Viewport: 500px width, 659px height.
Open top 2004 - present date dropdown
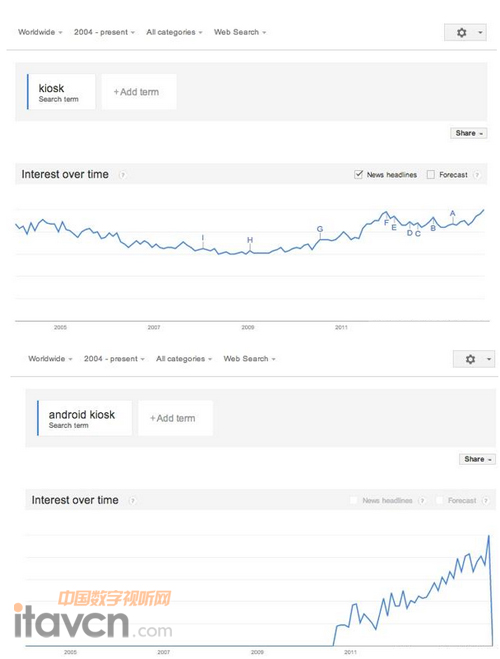tap(104, 32)
